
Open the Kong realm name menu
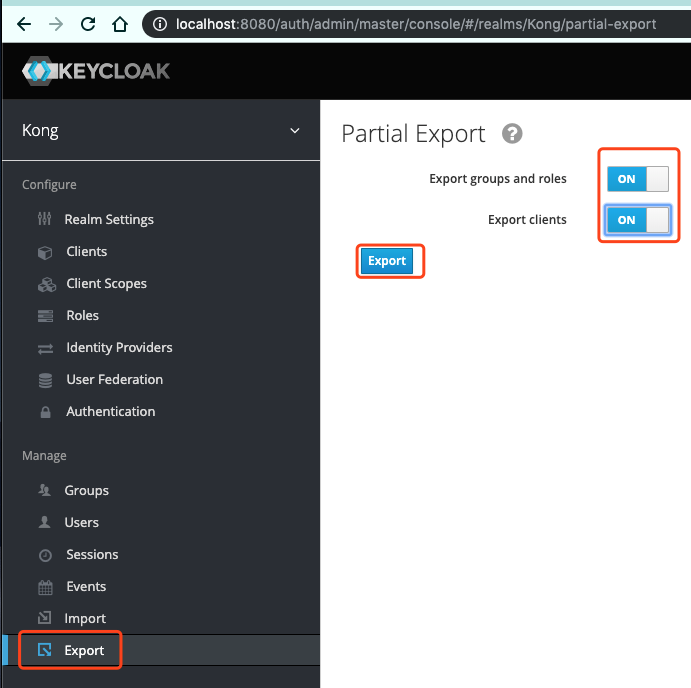(x=40, y=131)
